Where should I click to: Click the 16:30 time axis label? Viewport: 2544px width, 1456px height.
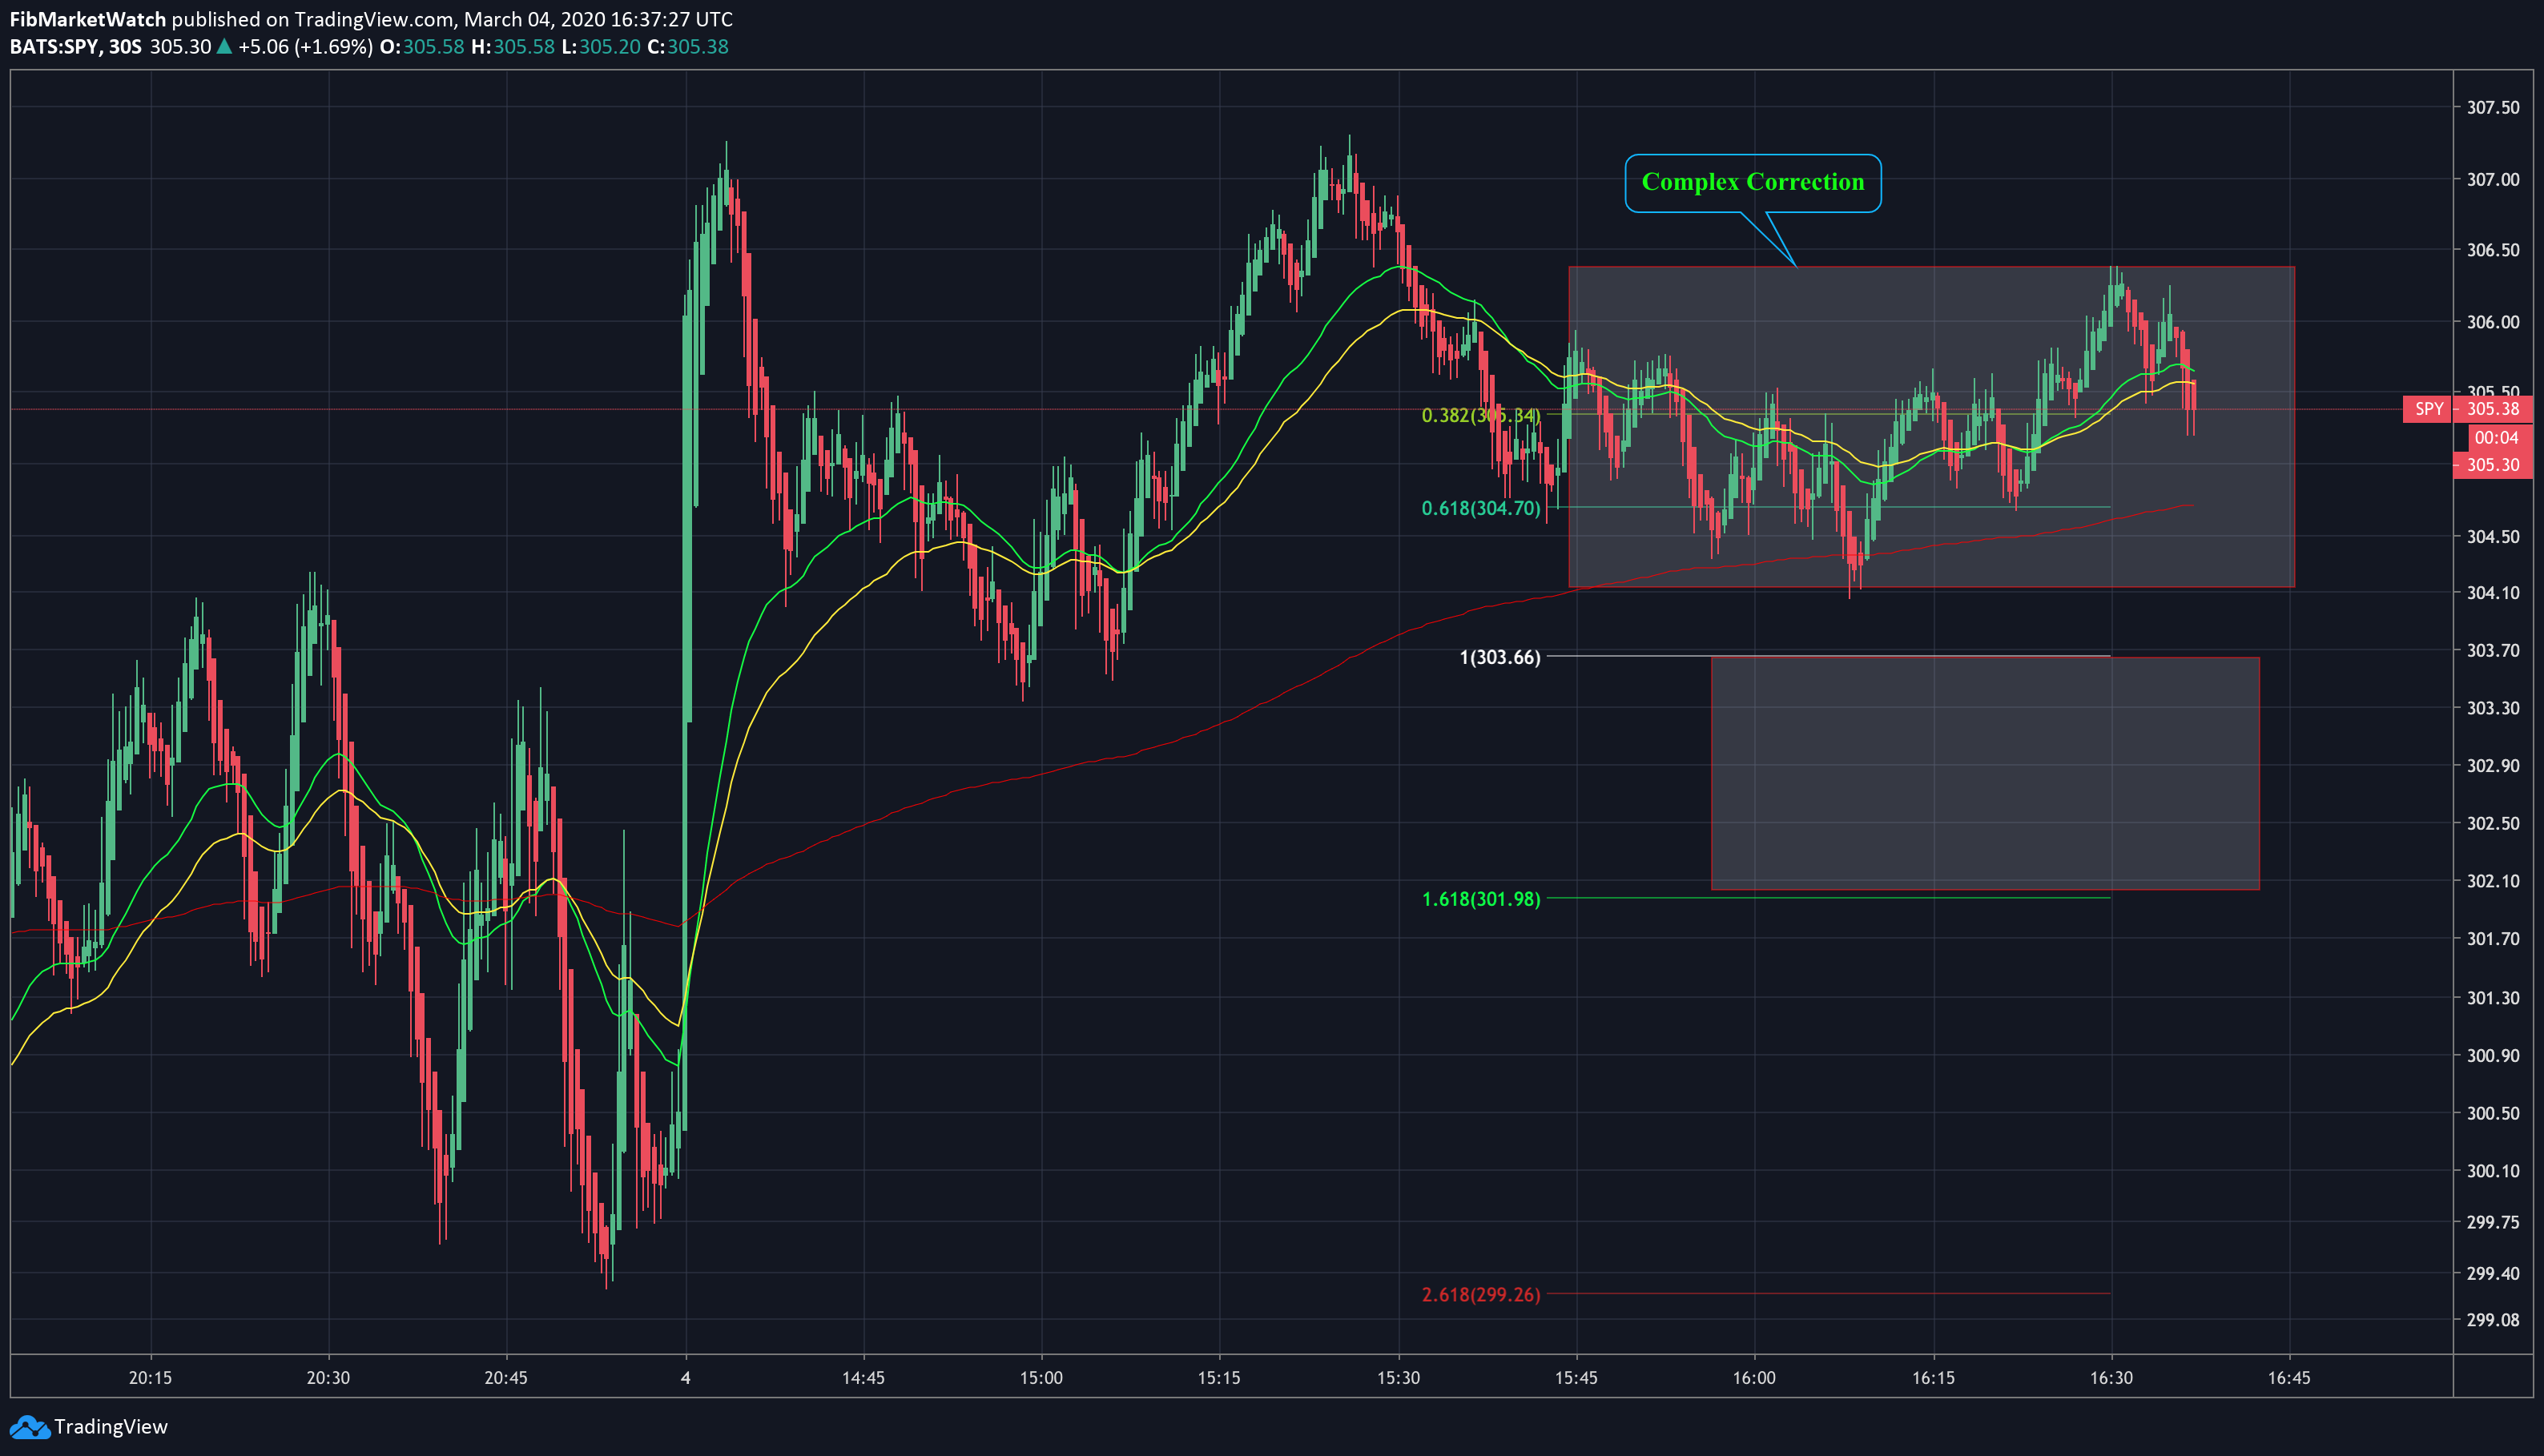click(x=2111, y=1378)
